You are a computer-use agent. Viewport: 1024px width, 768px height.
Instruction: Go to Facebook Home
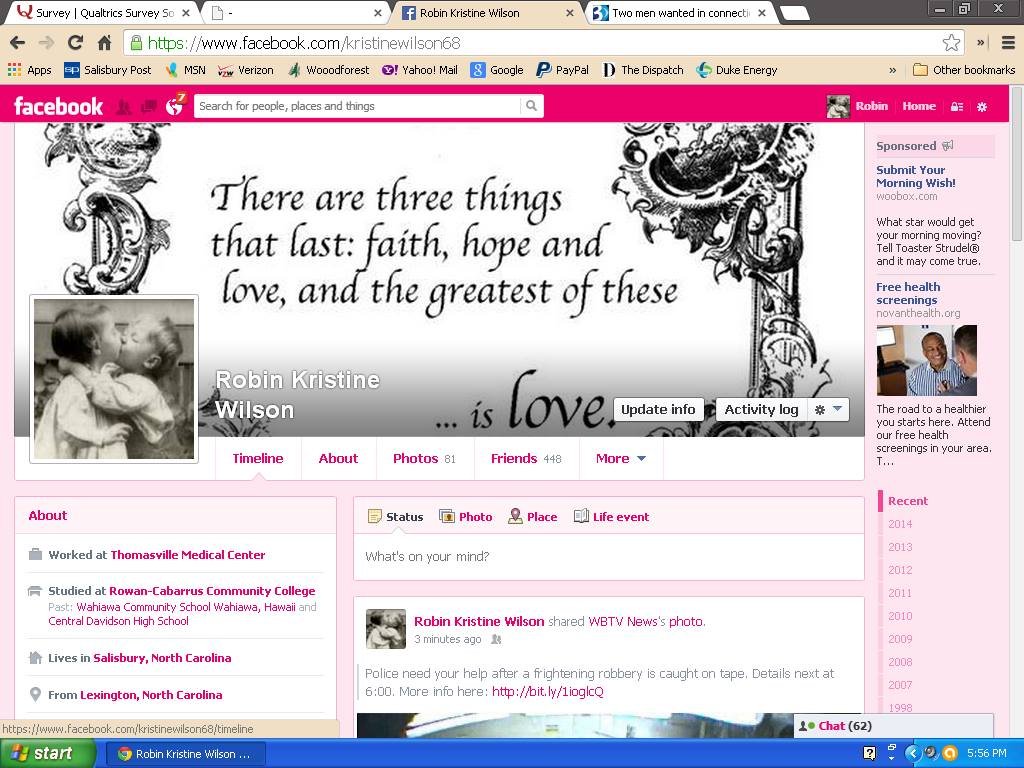tap(919, 106)
